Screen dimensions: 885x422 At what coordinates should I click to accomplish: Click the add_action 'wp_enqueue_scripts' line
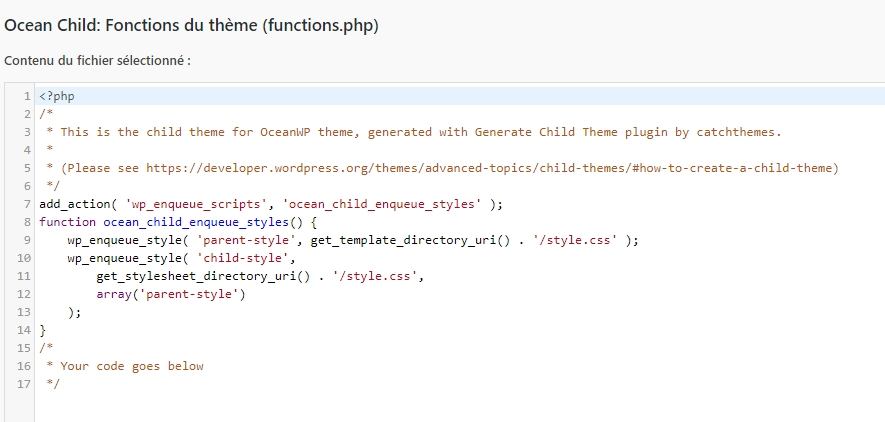(x=271, y=204)
